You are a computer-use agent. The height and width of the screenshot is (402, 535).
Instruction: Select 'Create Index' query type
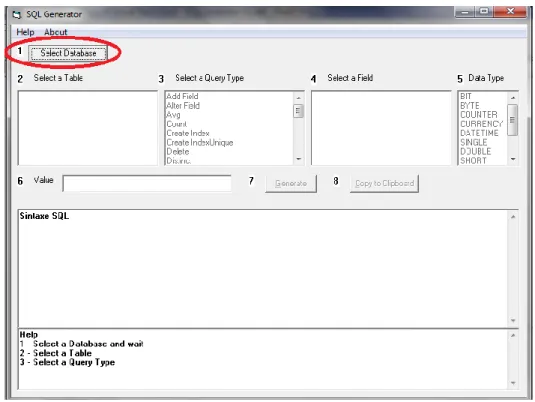click(188, 133)
